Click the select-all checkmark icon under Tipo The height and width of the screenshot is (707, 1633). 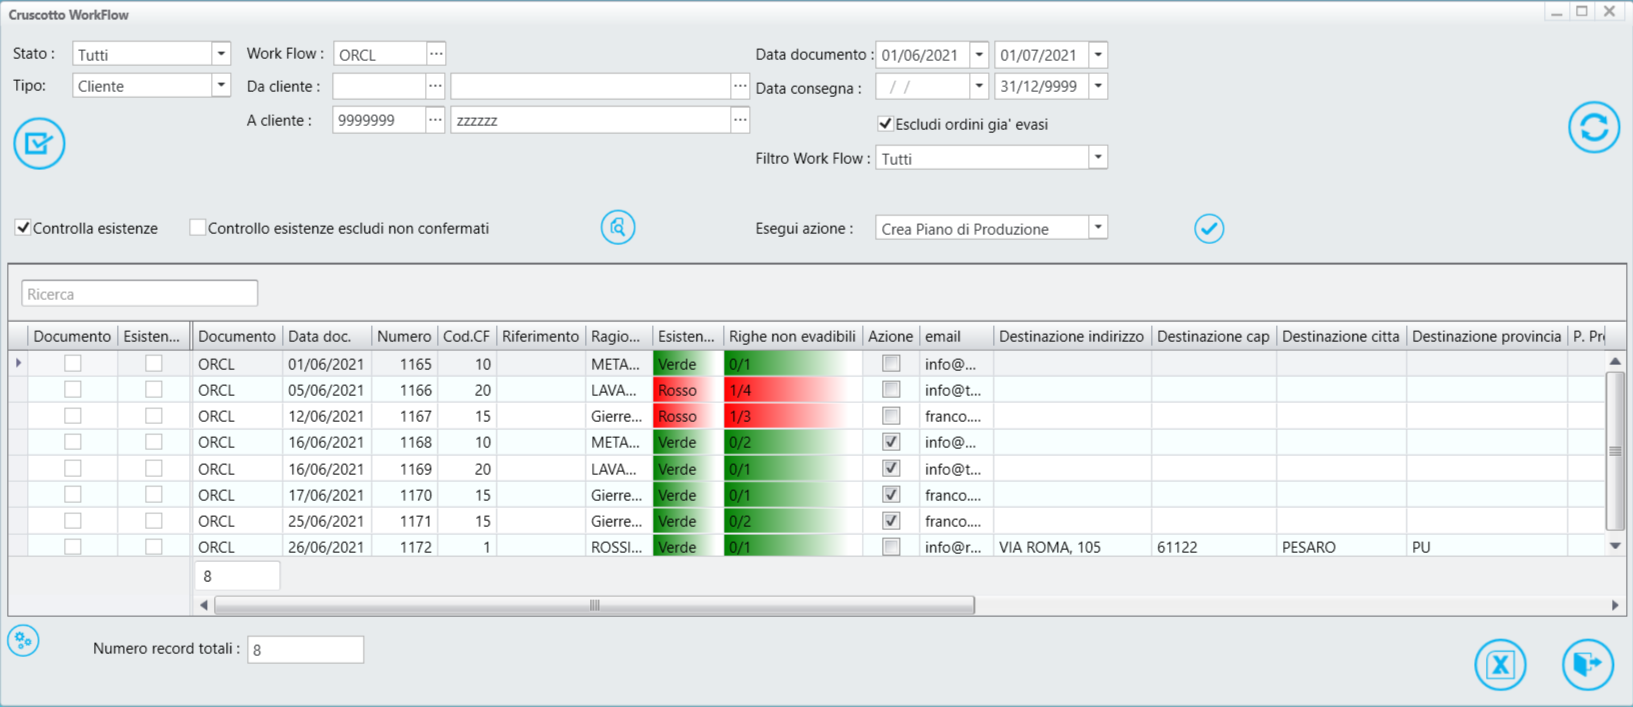(x=39, y=144)
